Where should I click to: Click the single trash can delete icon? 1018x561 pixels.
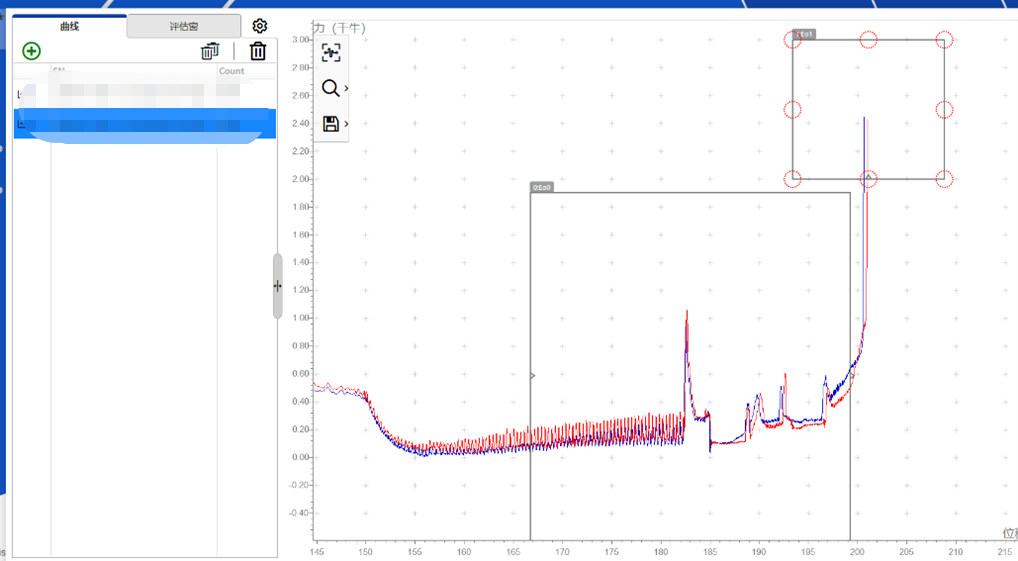point(258,51)
